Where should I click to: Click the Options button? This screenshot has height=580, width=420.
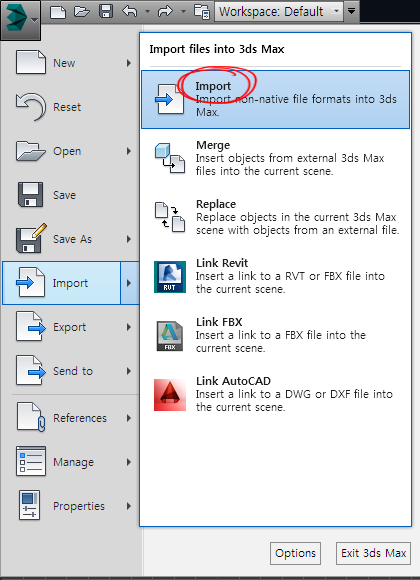pyautogui.click(x=295, y=553)
